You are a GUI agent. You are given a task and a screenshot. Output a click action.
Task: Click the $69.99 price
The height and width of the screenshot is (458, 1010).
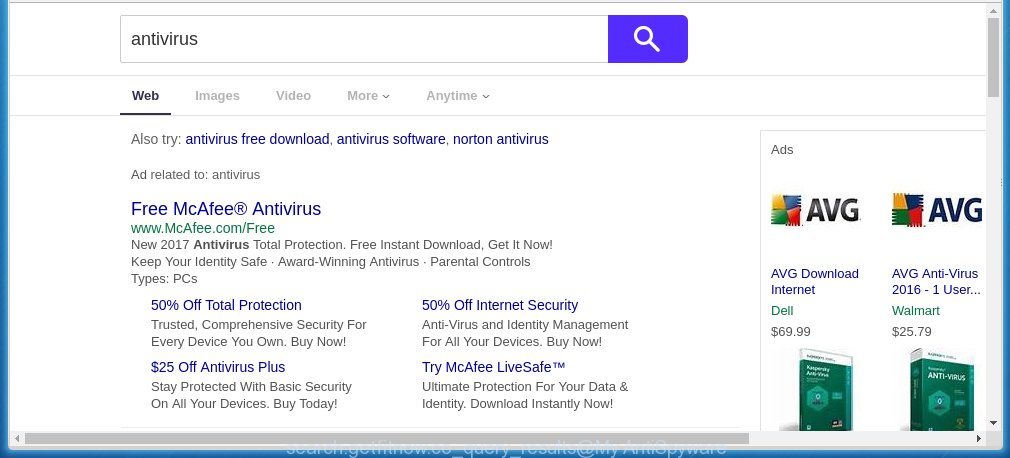click(x=790, y=332)
